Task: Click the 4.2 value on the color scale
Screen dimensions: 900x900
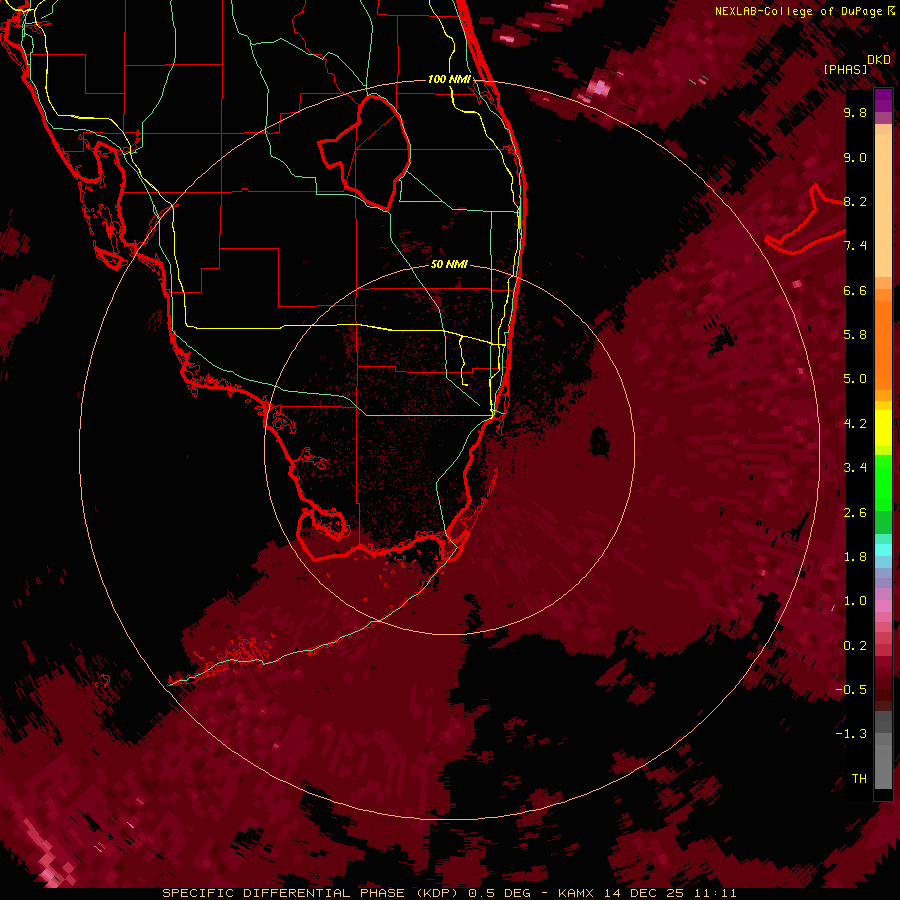Action: click(x=855, y=423)
